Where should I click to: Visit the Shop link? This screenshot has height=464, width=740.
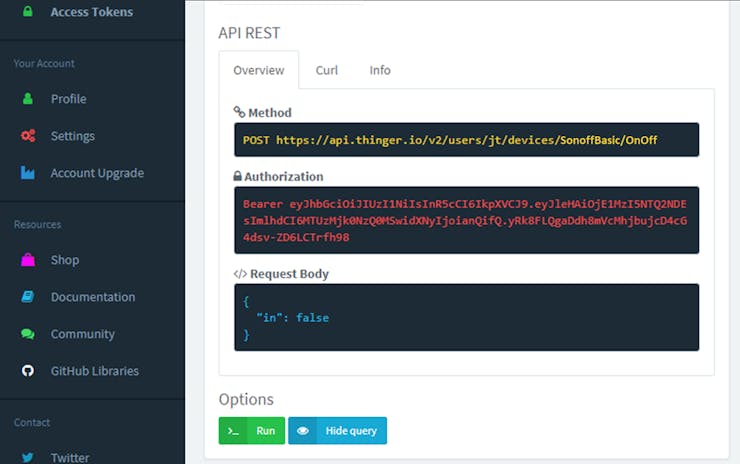(65, 260)
